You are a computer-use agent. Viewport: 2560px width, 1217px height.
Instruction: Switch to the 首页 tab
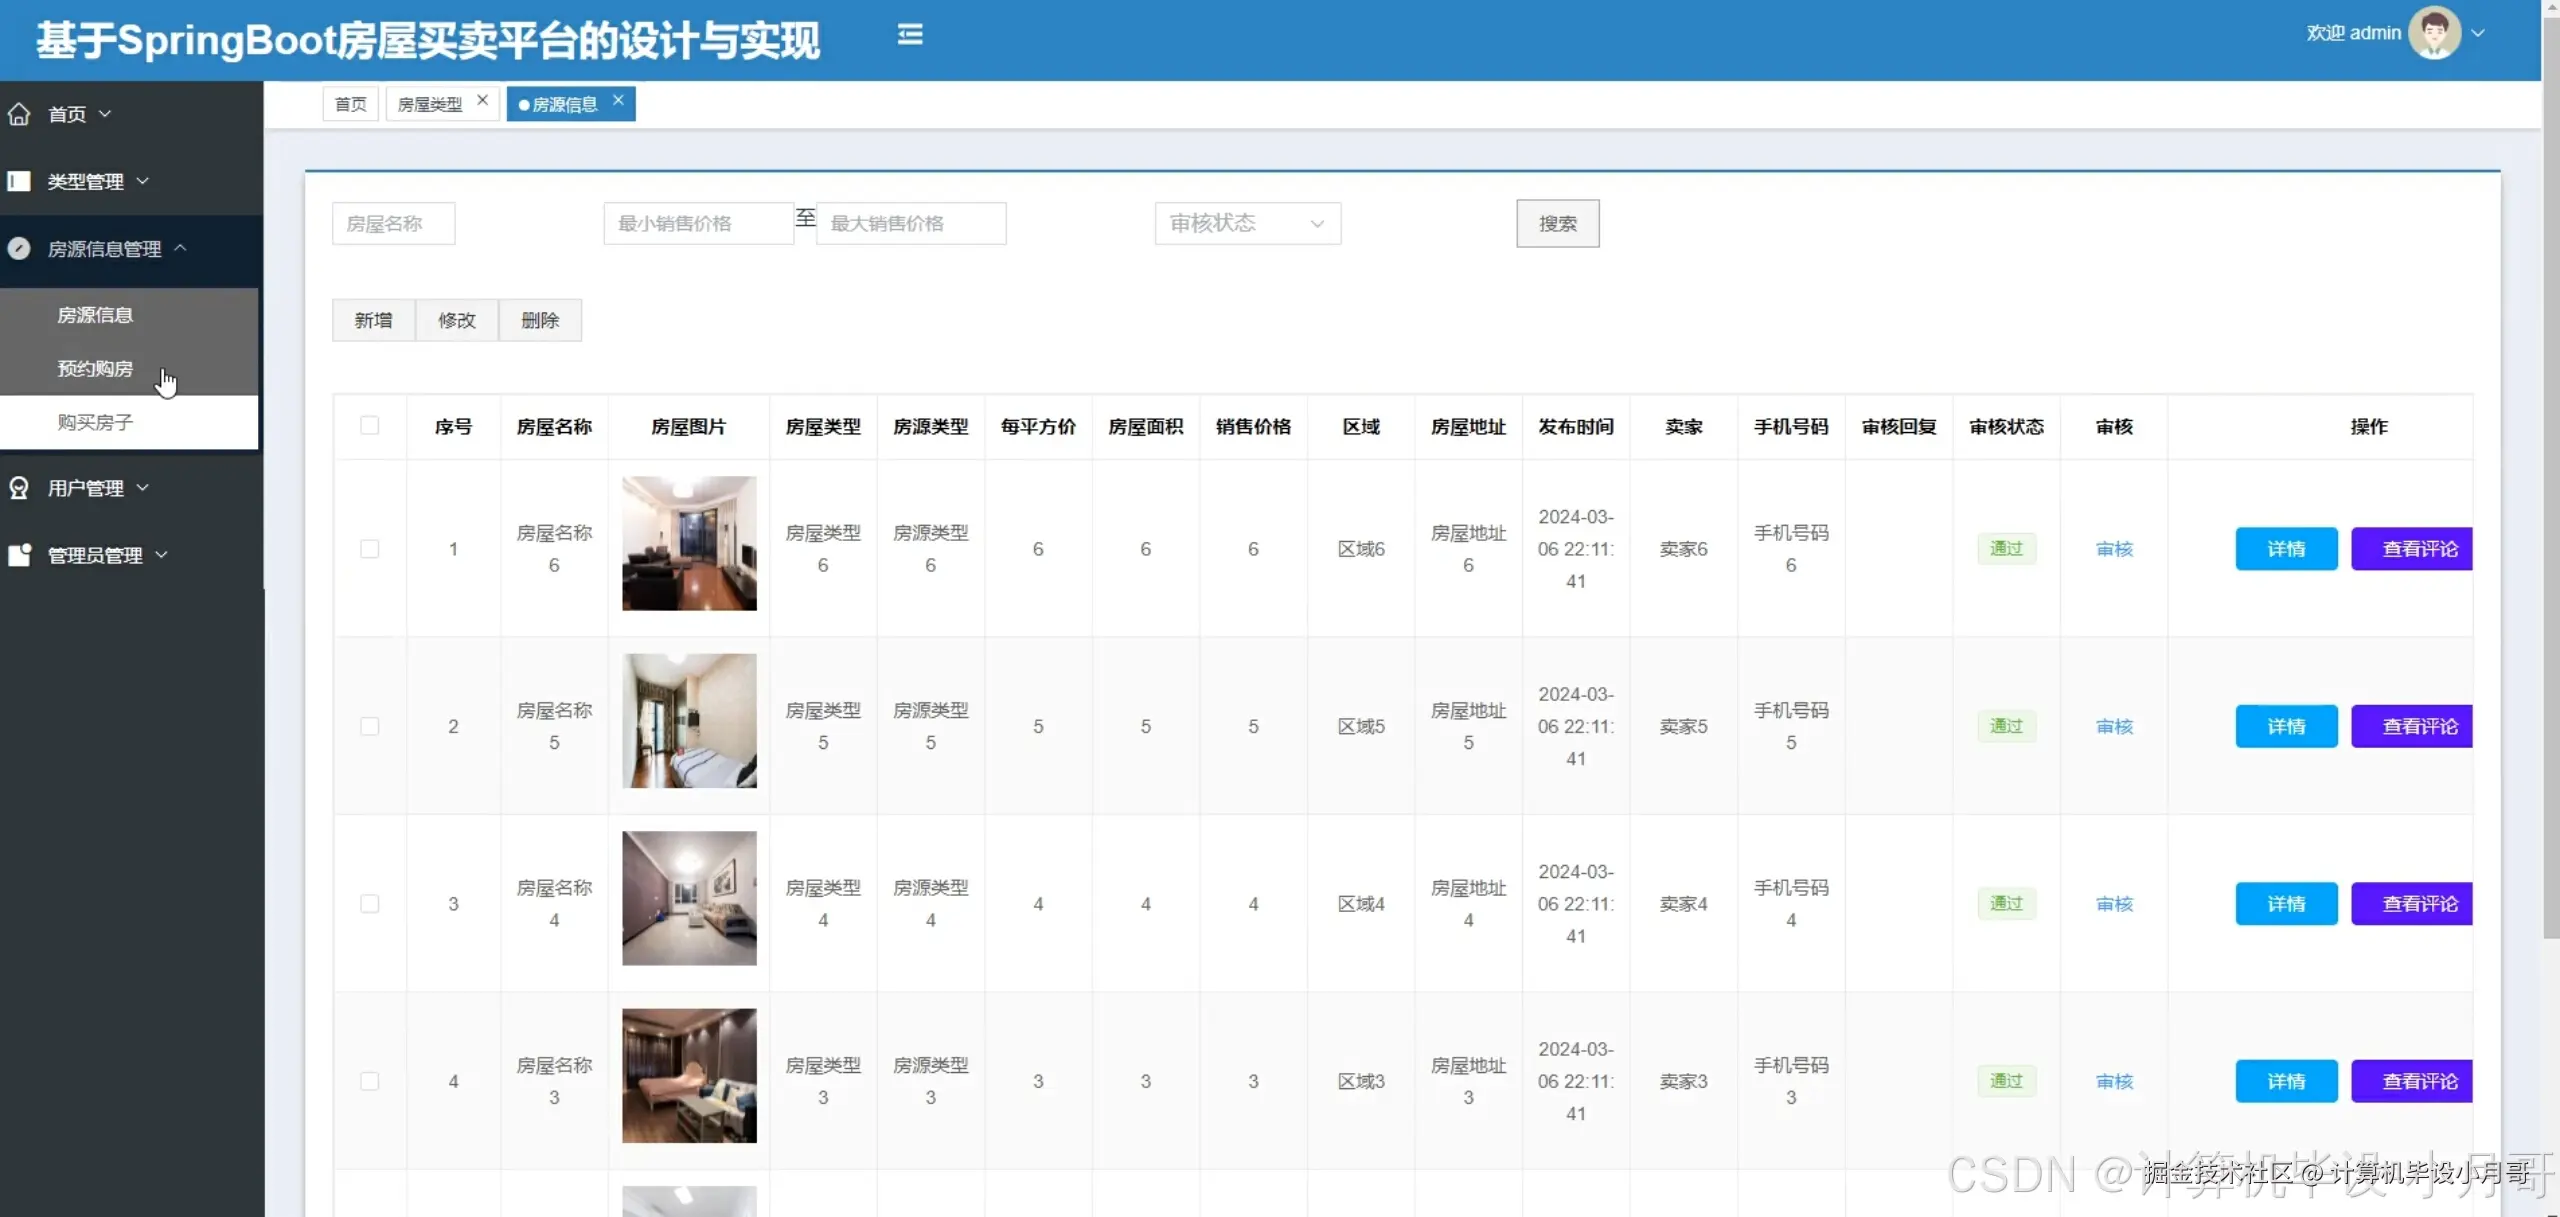350,104
